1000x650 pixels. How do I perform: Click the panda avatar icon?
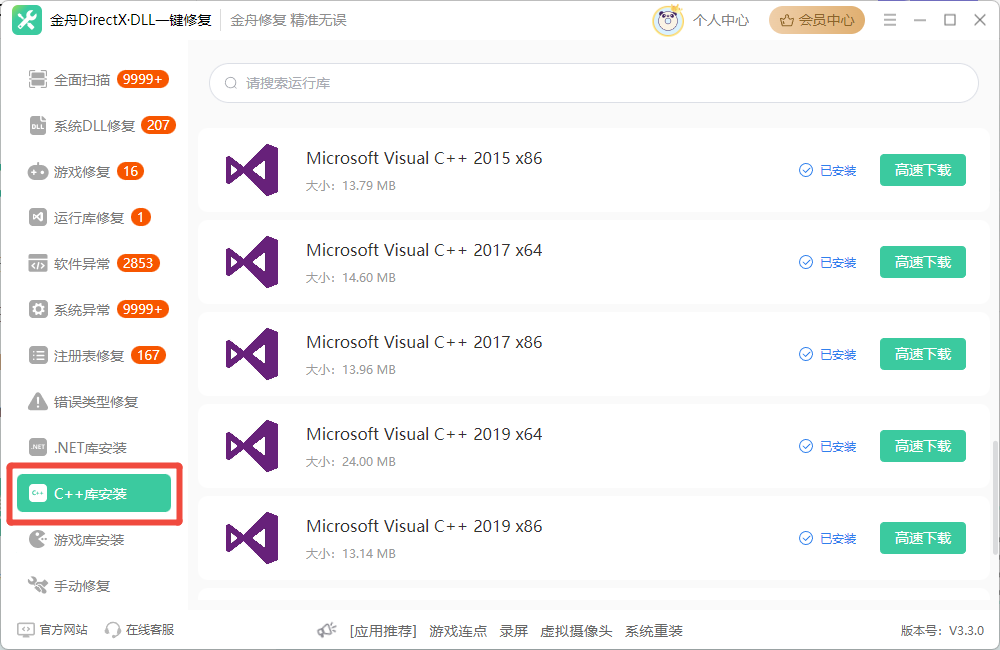pos(668,20)
